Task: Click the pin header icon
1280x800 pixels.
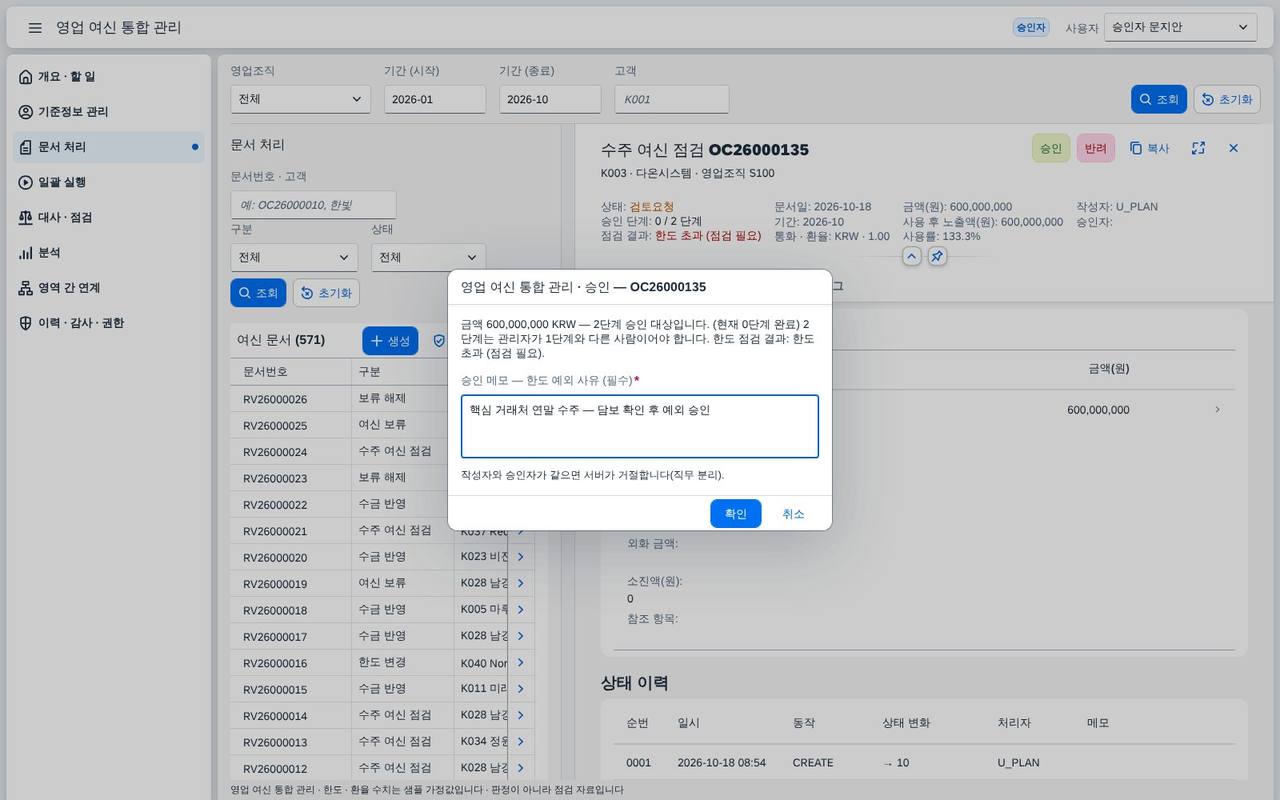Action: point(937,256)
